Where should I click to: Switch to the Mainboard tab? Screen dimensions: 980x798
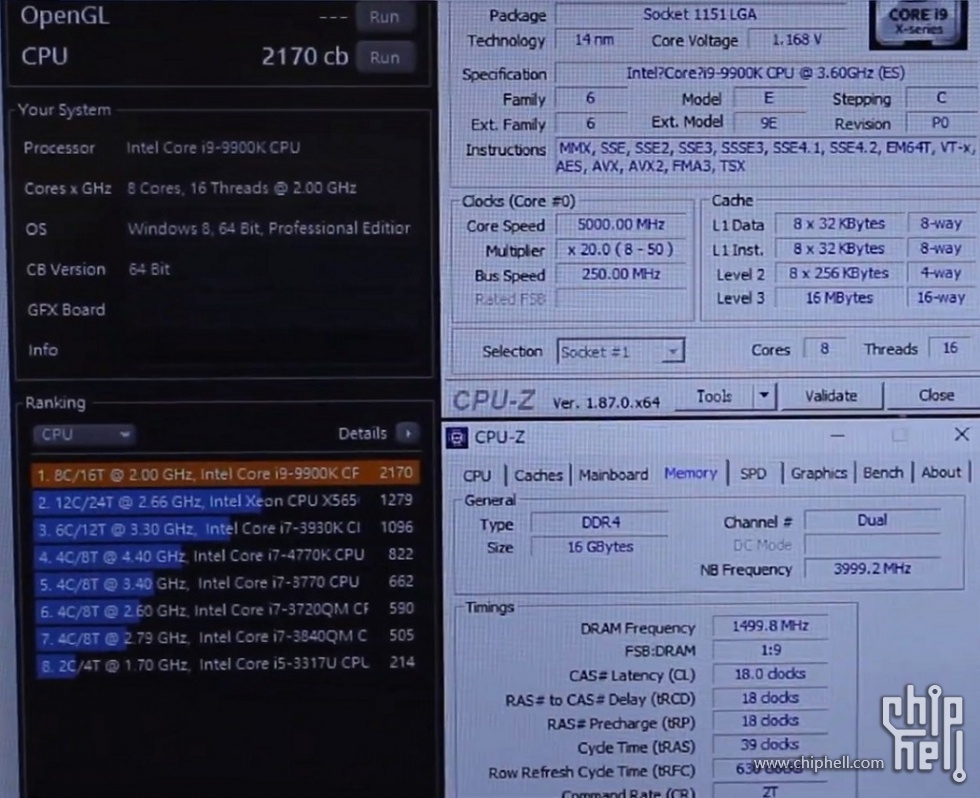613,475
